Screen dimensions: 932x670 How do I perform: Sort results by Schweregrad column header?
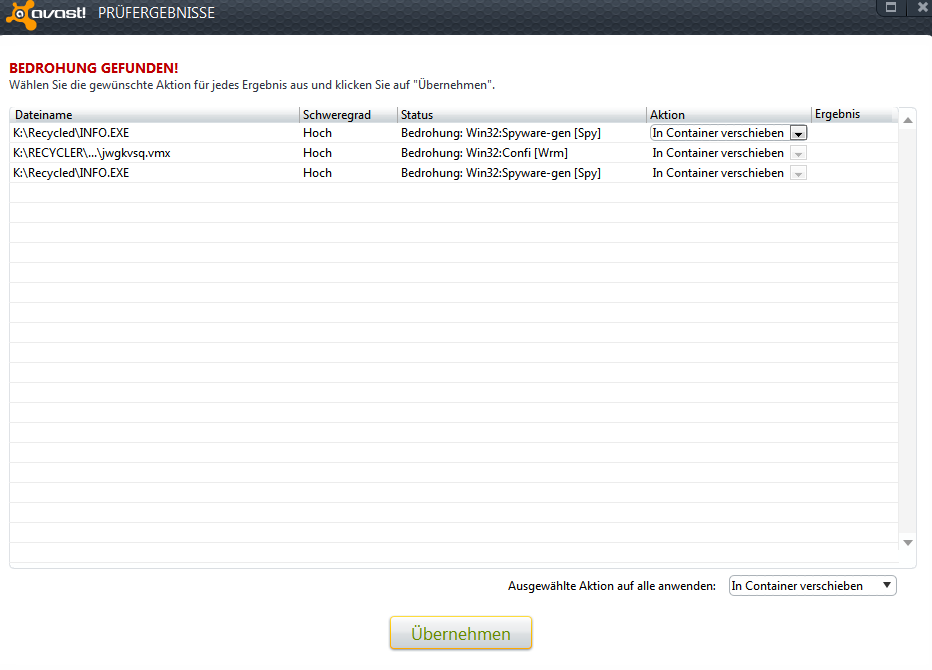[x=347, y=115]
